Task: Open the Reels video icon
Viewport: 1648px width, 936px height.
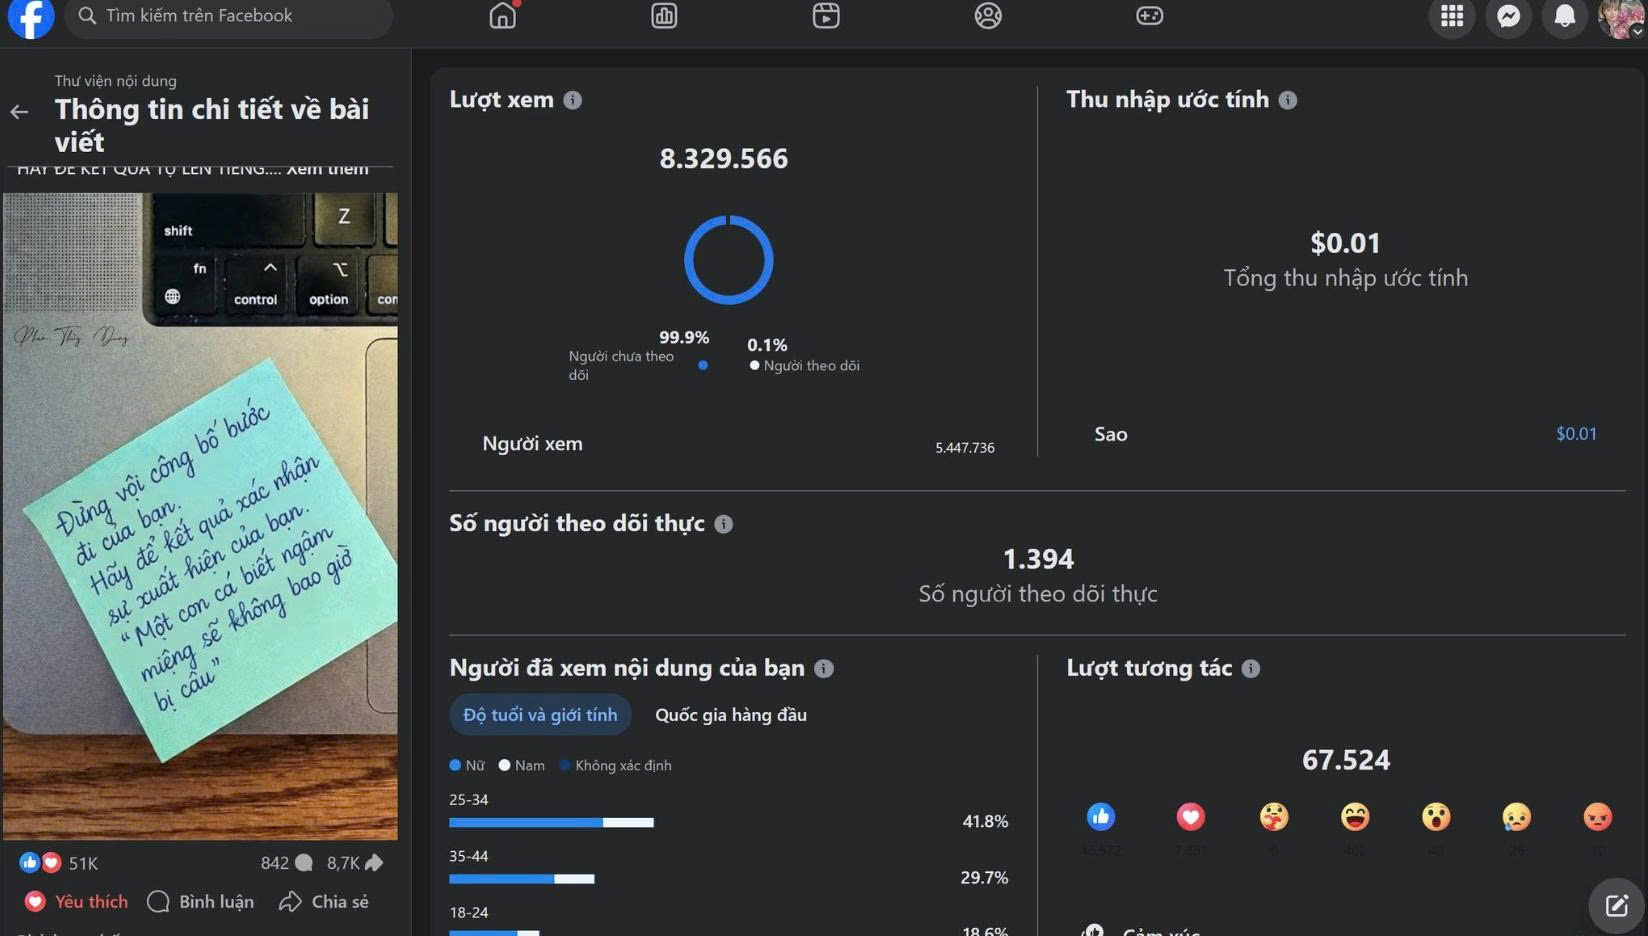Action: tap(826, 15)
